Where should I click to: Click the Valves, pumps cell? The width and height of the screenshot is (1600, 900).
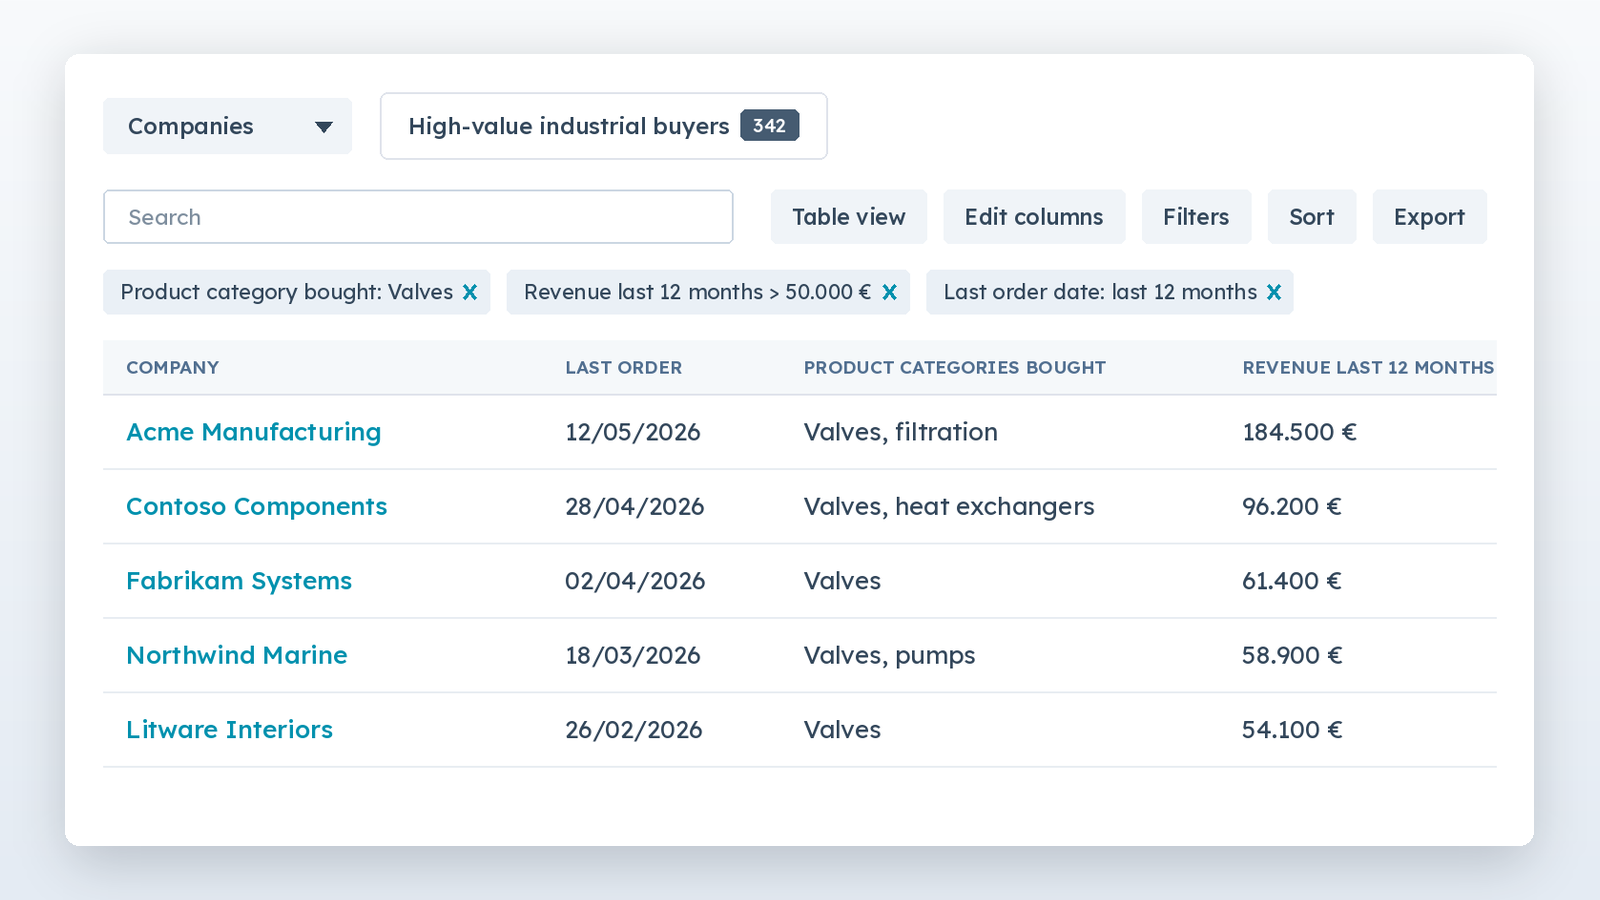click(x=889, y=655)
